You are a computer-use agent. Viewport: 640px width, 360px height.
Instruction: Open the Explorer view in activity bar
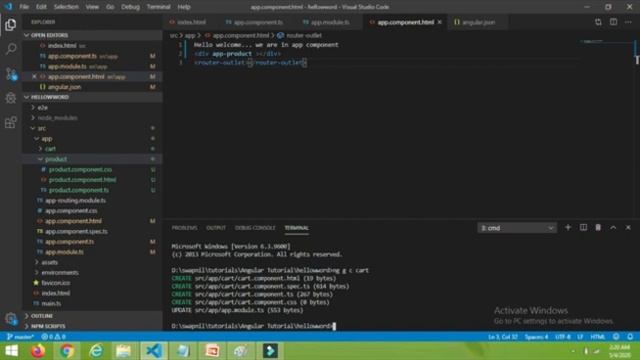point(11,25)
